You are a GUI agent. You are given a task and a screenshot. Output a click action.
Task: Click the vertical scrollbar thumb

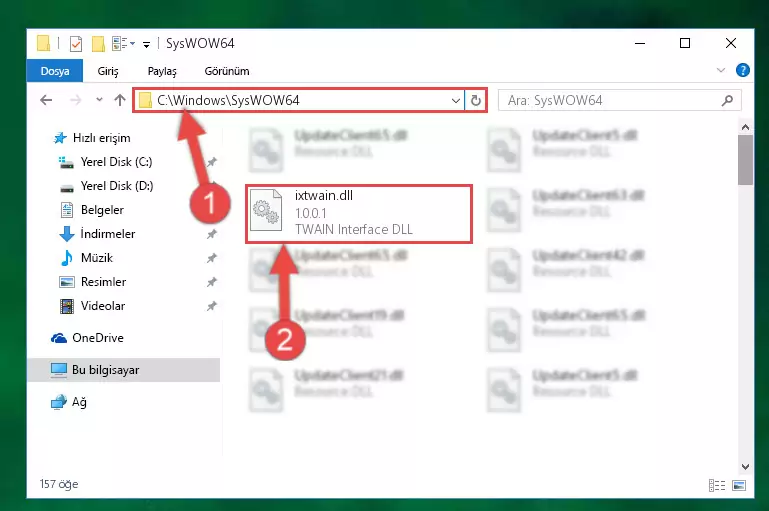tap(745, 160)
